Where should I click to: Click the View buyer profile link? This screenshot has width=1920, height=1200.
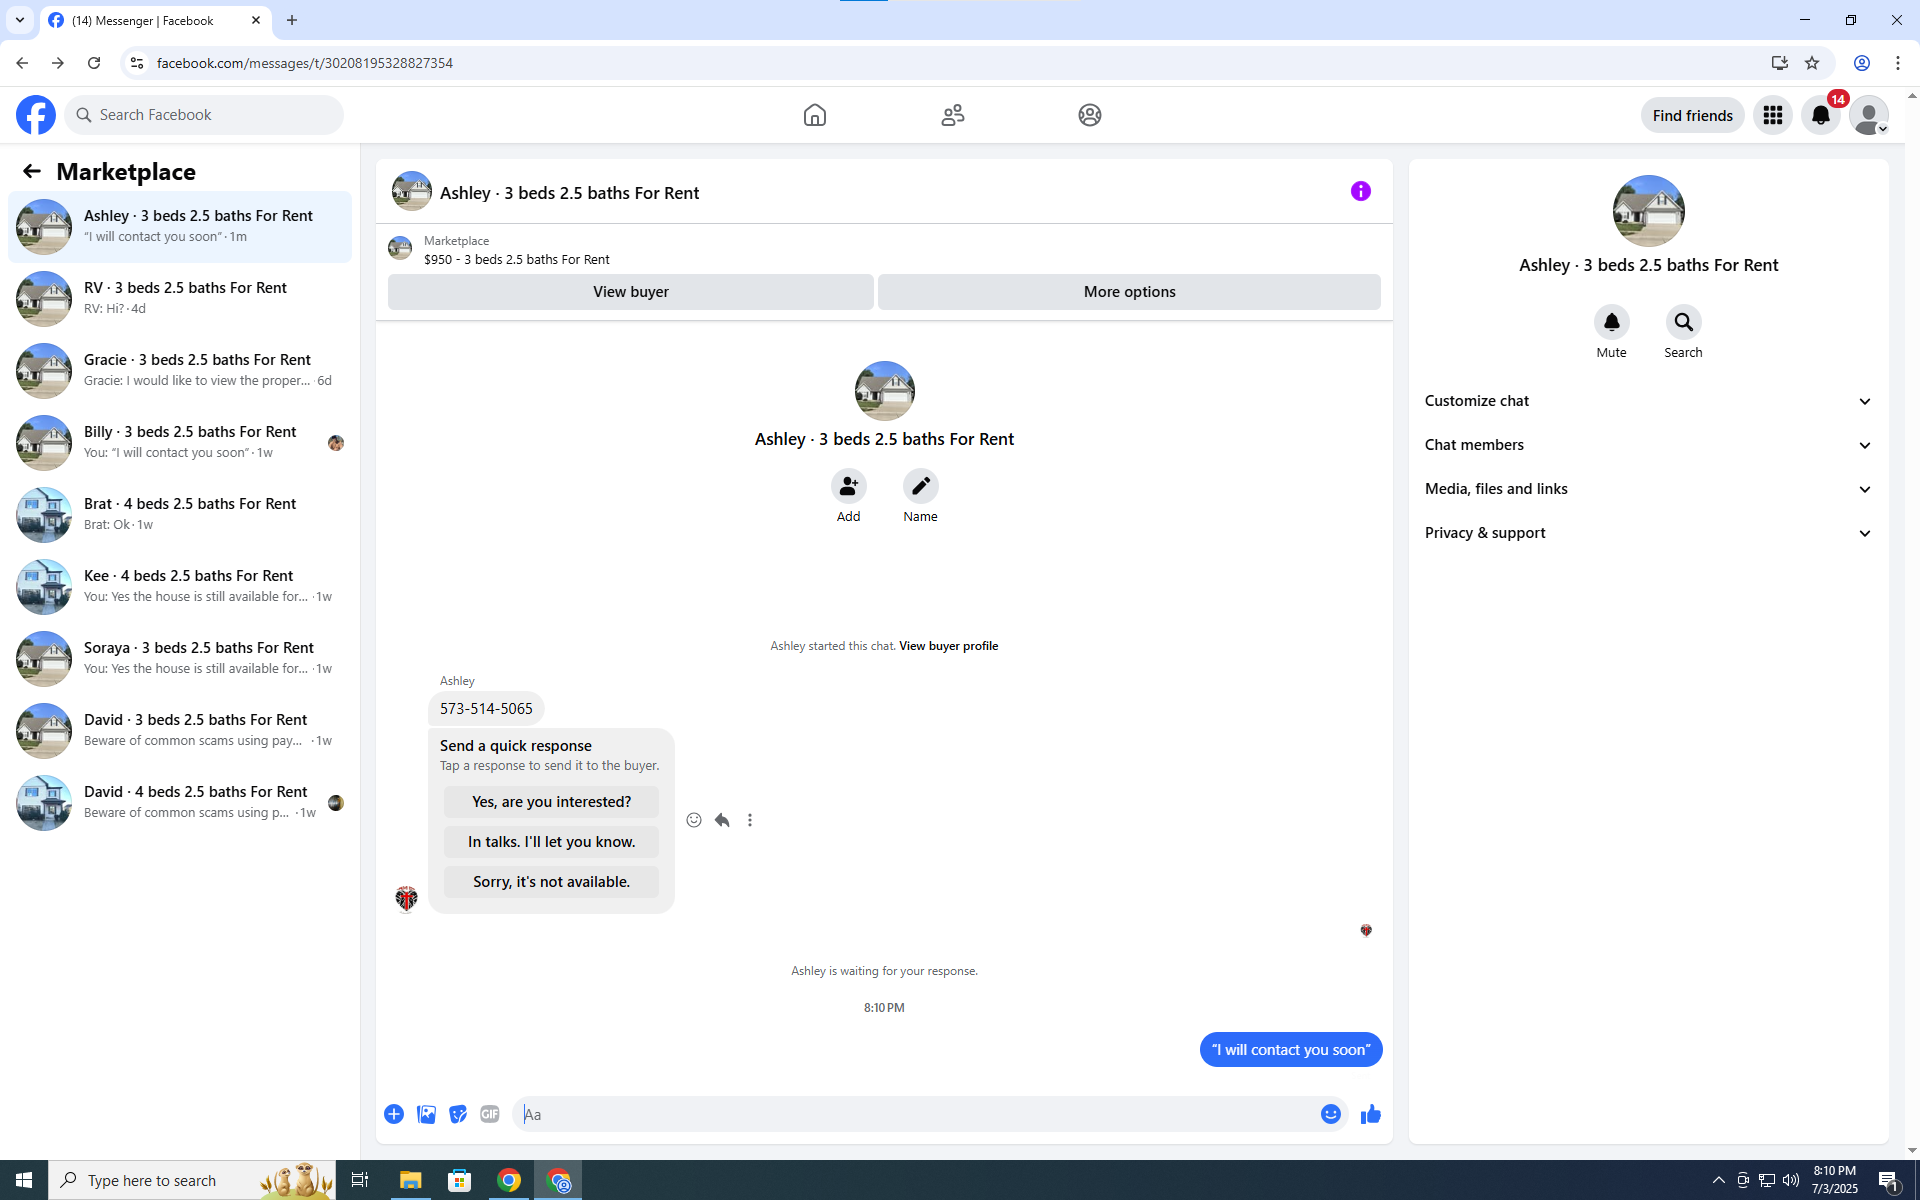point(948,646)
